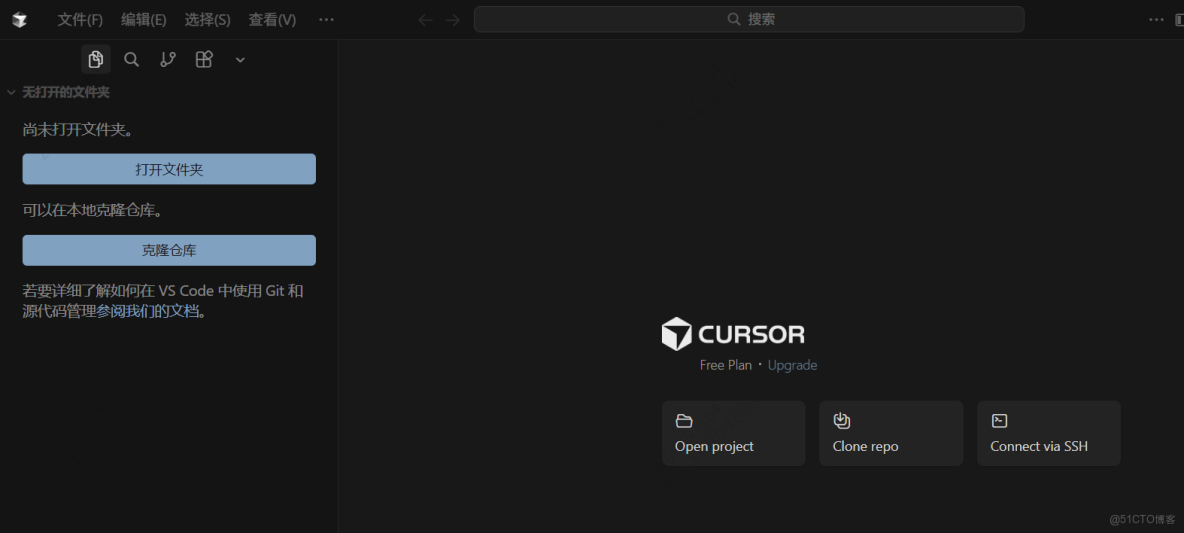The image size is (1184, 533).
Task: Click the Free Plan text
Action: (x=726, y=365)
